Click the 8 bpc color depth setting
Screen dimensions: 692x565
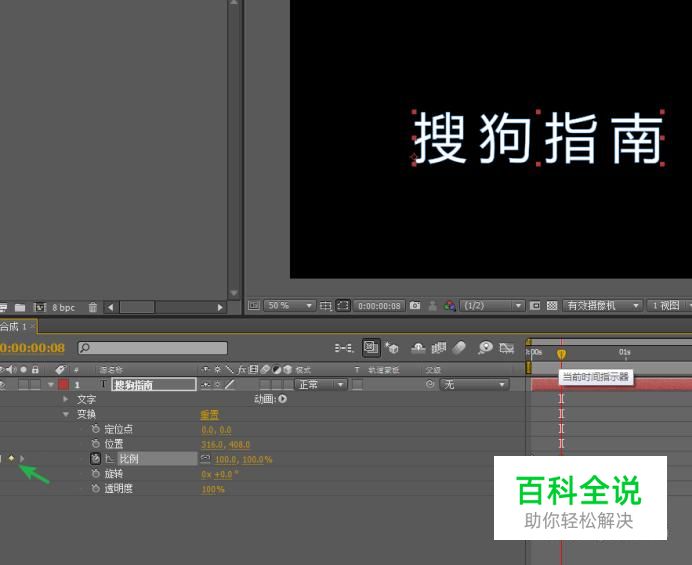[x=64, y=308]
